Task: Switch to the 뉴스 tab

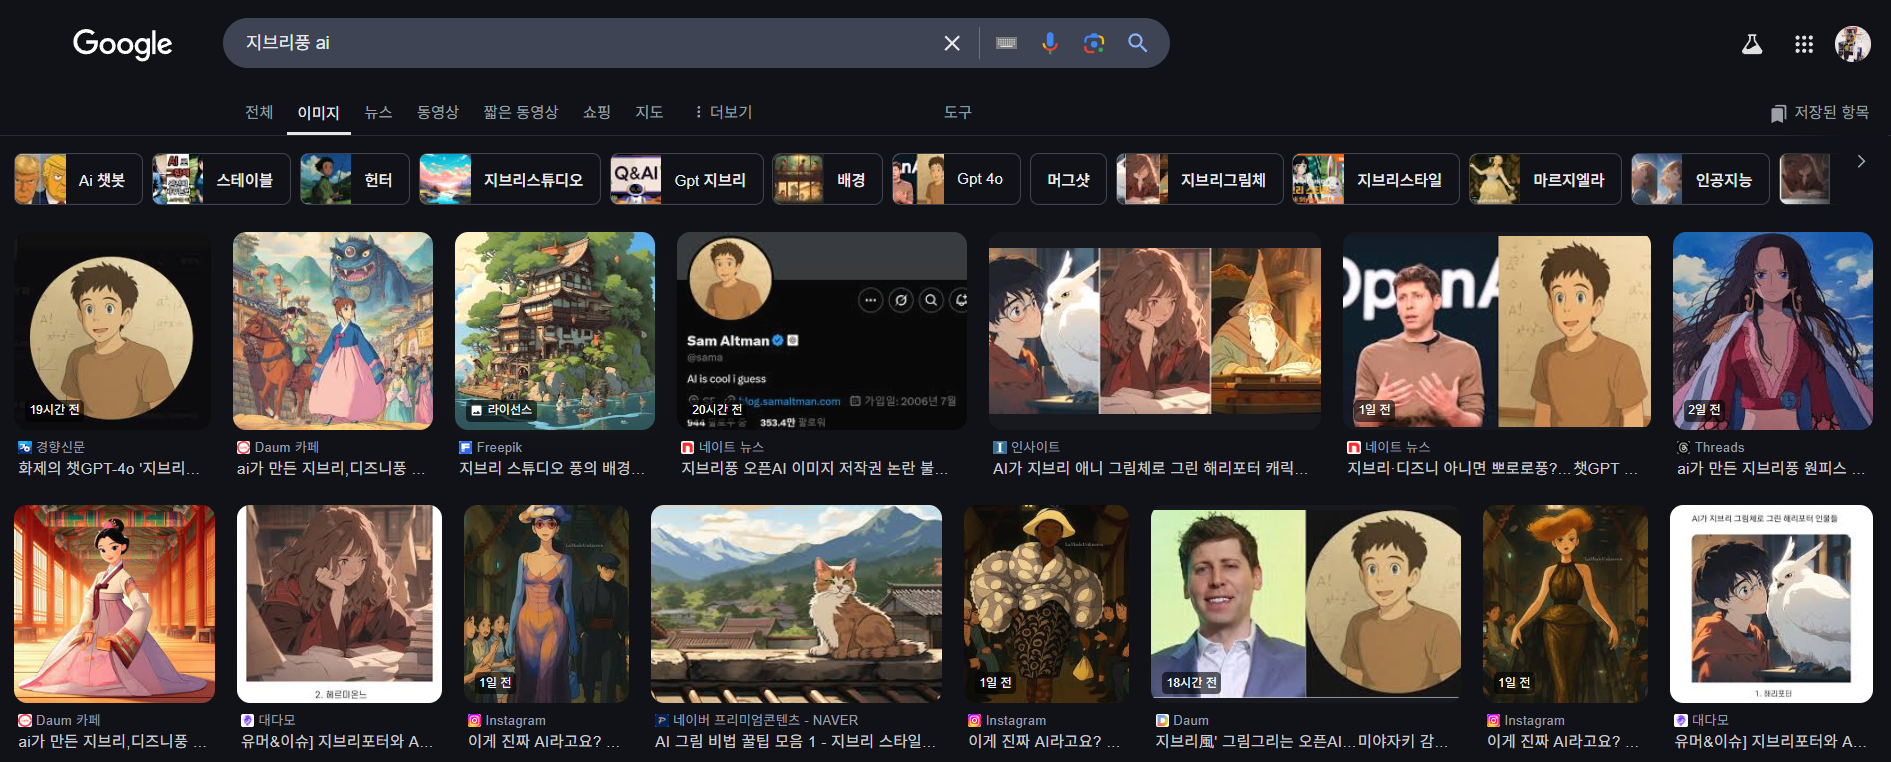Action: click(378, 112)
